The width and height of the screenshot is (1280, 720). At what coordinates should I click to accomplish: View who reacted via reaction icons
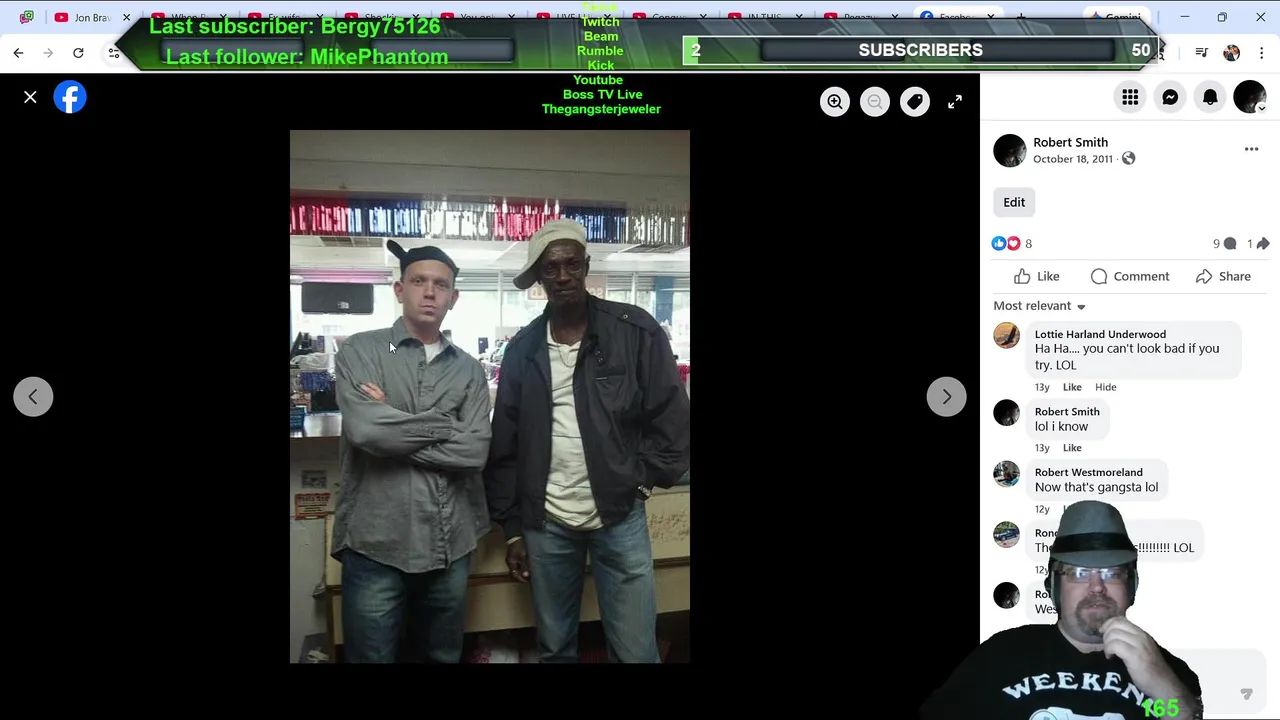(1005, 244)
